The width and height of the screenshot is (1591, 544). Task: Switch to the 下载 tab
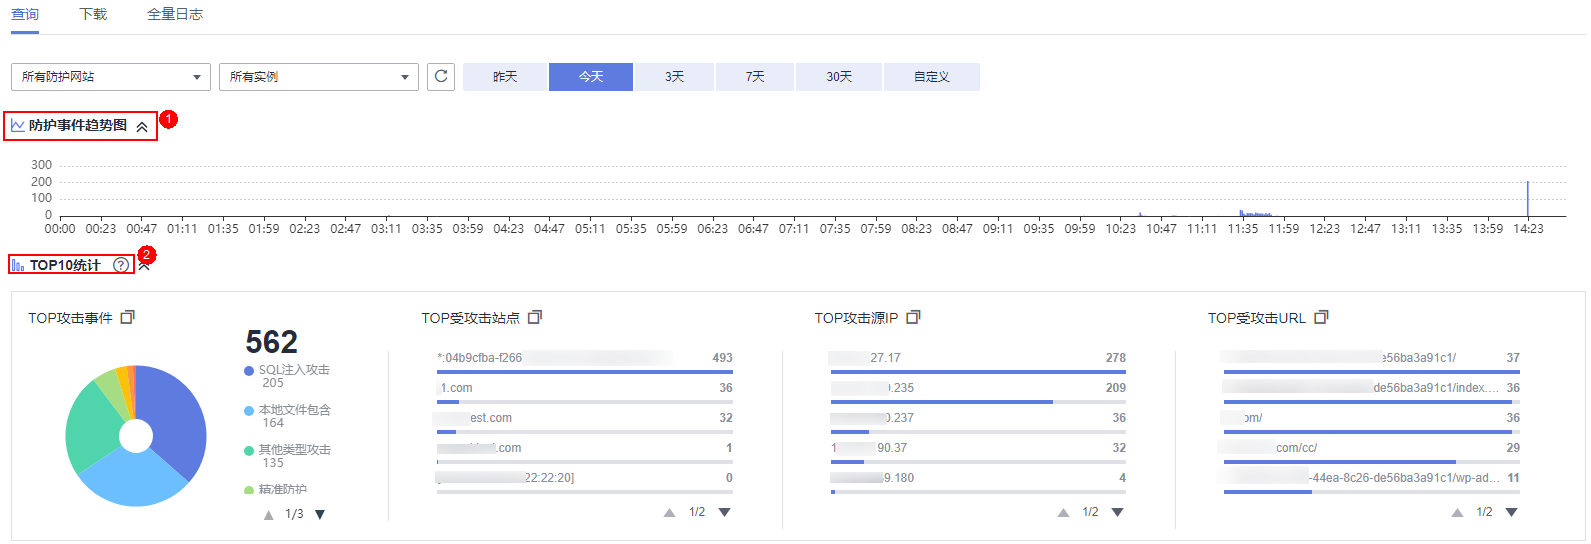click(93, 15)
